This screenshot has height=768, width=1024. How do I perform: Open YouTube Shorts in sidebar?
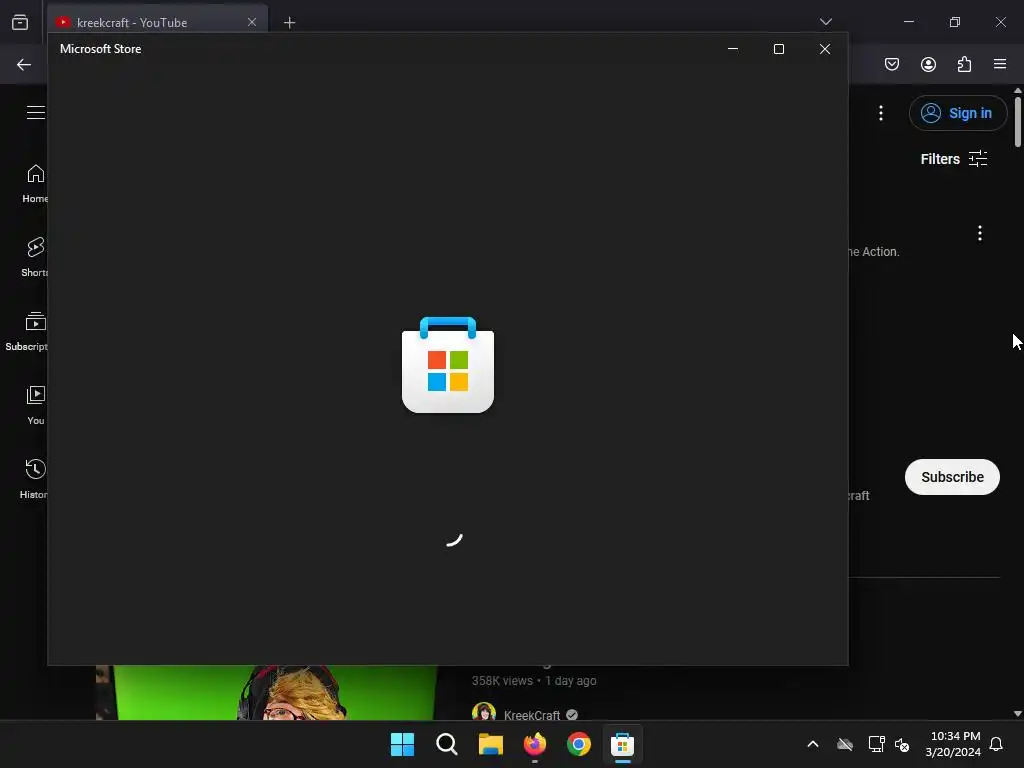point(35,257)
